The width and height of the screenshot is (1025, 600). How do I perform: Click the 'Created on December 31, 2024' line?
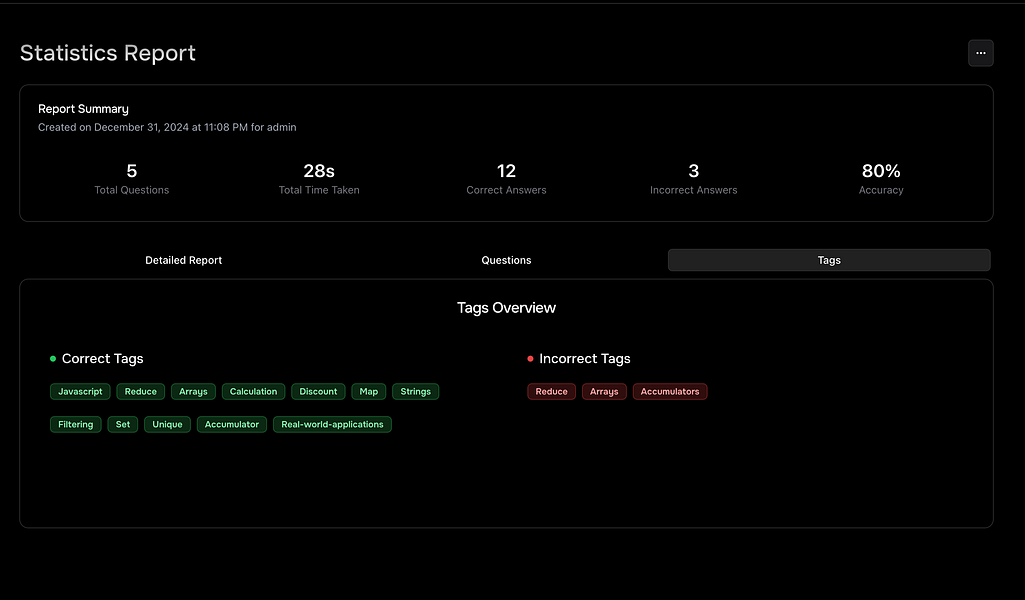(167, 127)
